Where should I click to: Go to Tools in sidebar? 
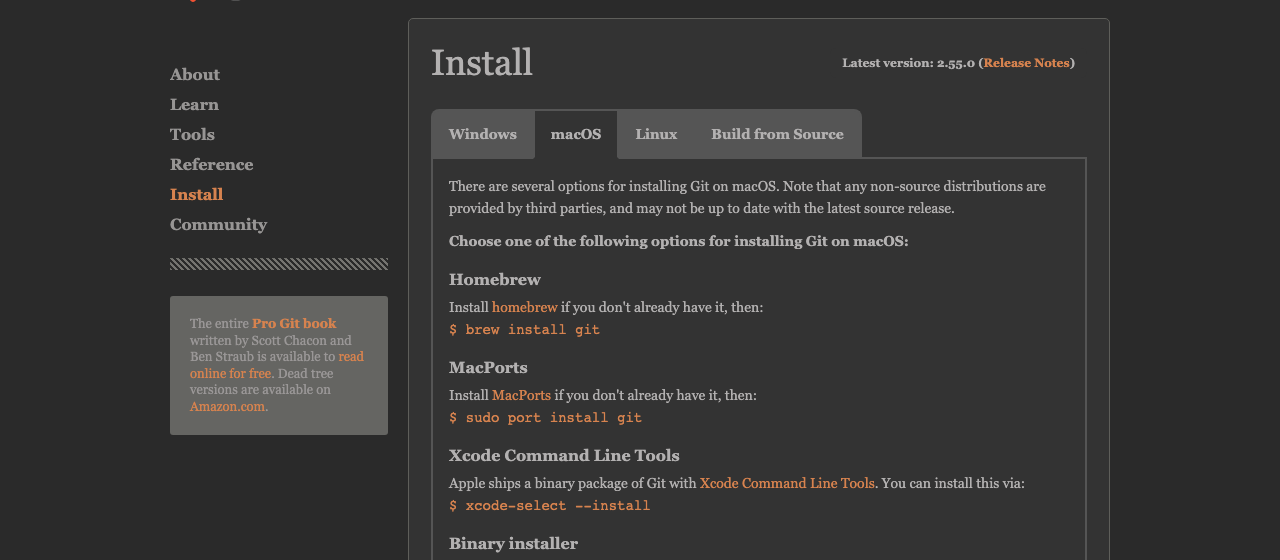(192, 134)
